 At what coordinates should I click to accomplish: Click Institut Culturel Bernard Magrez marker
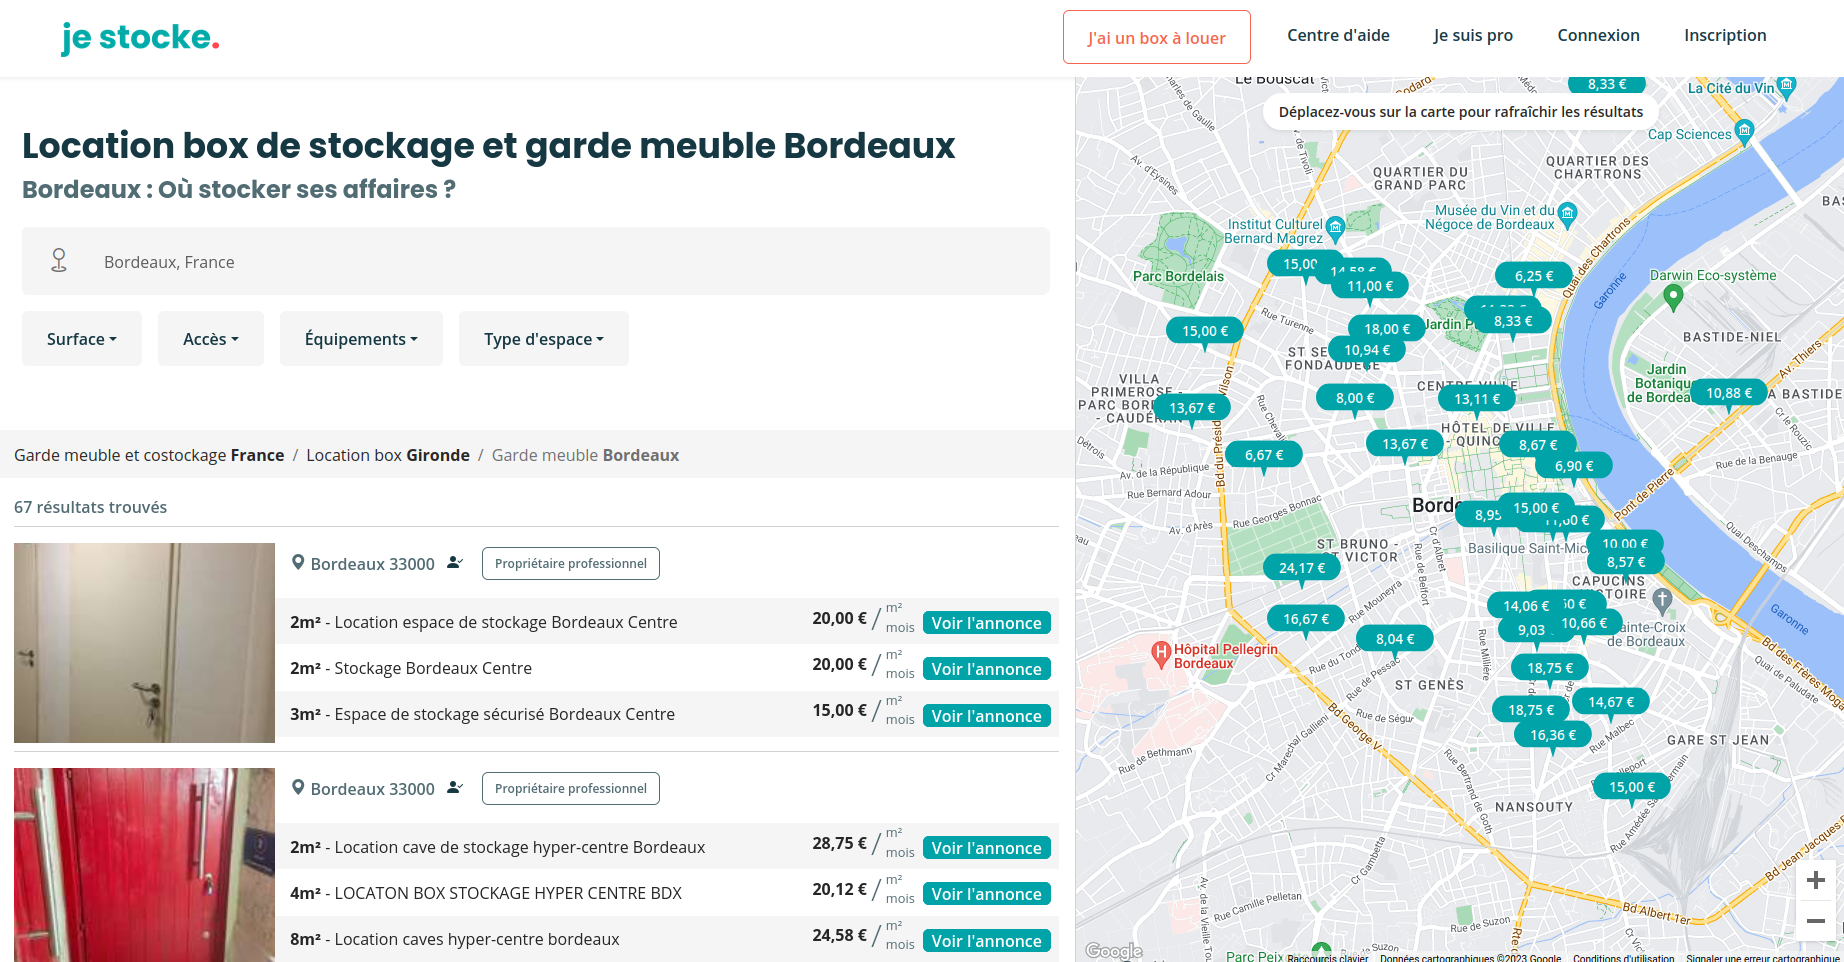pyautogui.click(x=1335, y=227)
